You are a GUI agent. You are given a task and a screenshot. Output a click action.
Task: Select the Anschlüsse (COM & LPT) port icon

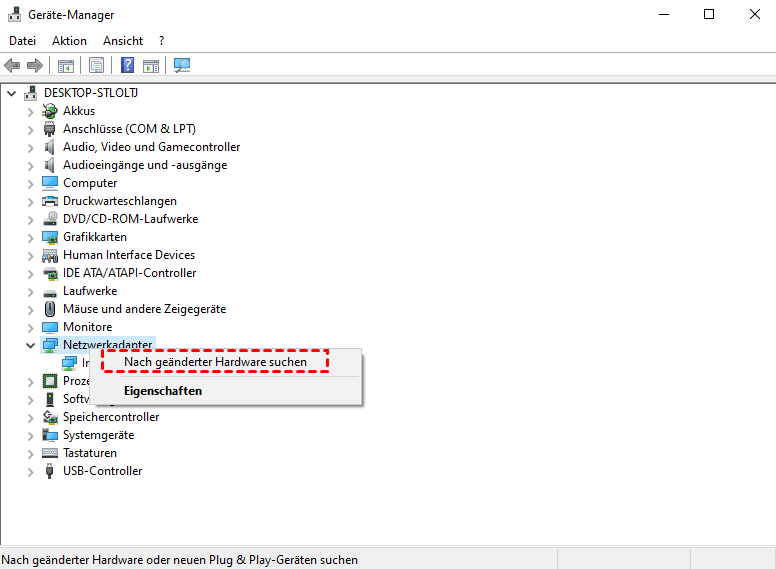[49, 129]
